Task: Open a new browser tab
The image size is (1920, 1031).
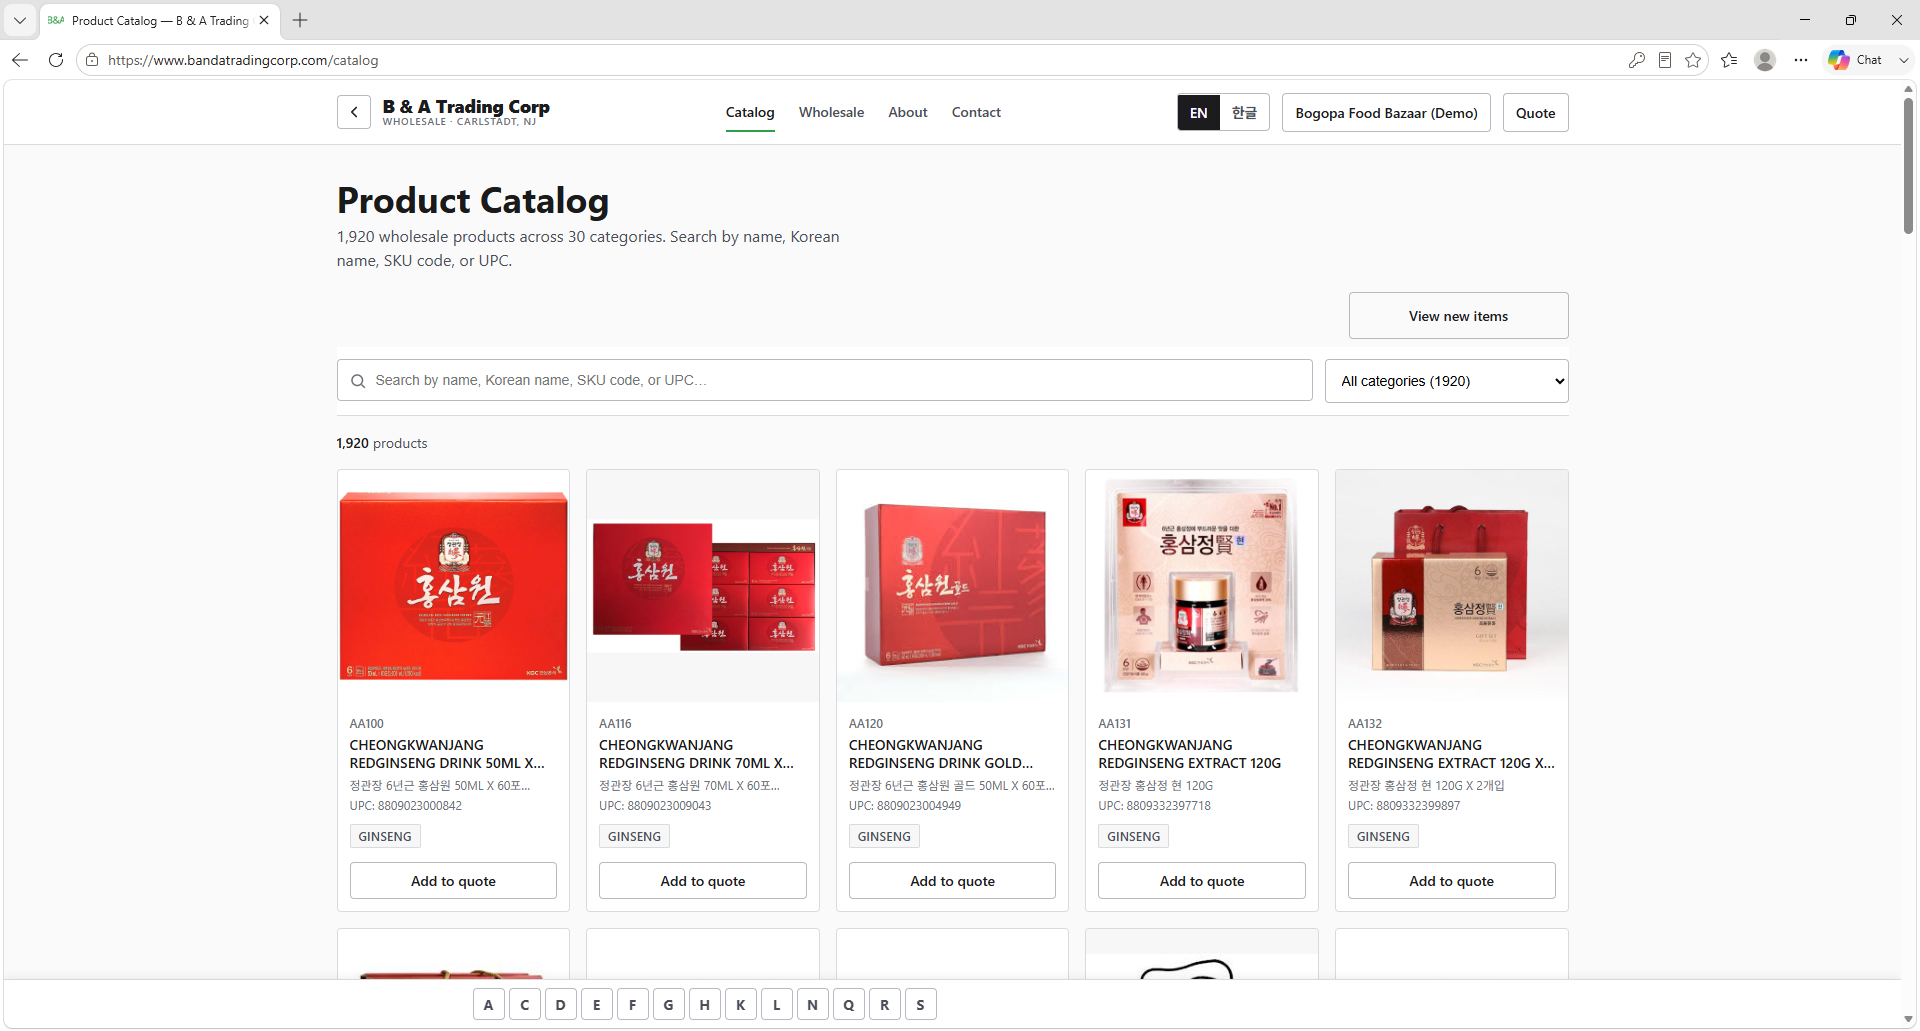Action: pyautogui.click(x=300, y=20)
